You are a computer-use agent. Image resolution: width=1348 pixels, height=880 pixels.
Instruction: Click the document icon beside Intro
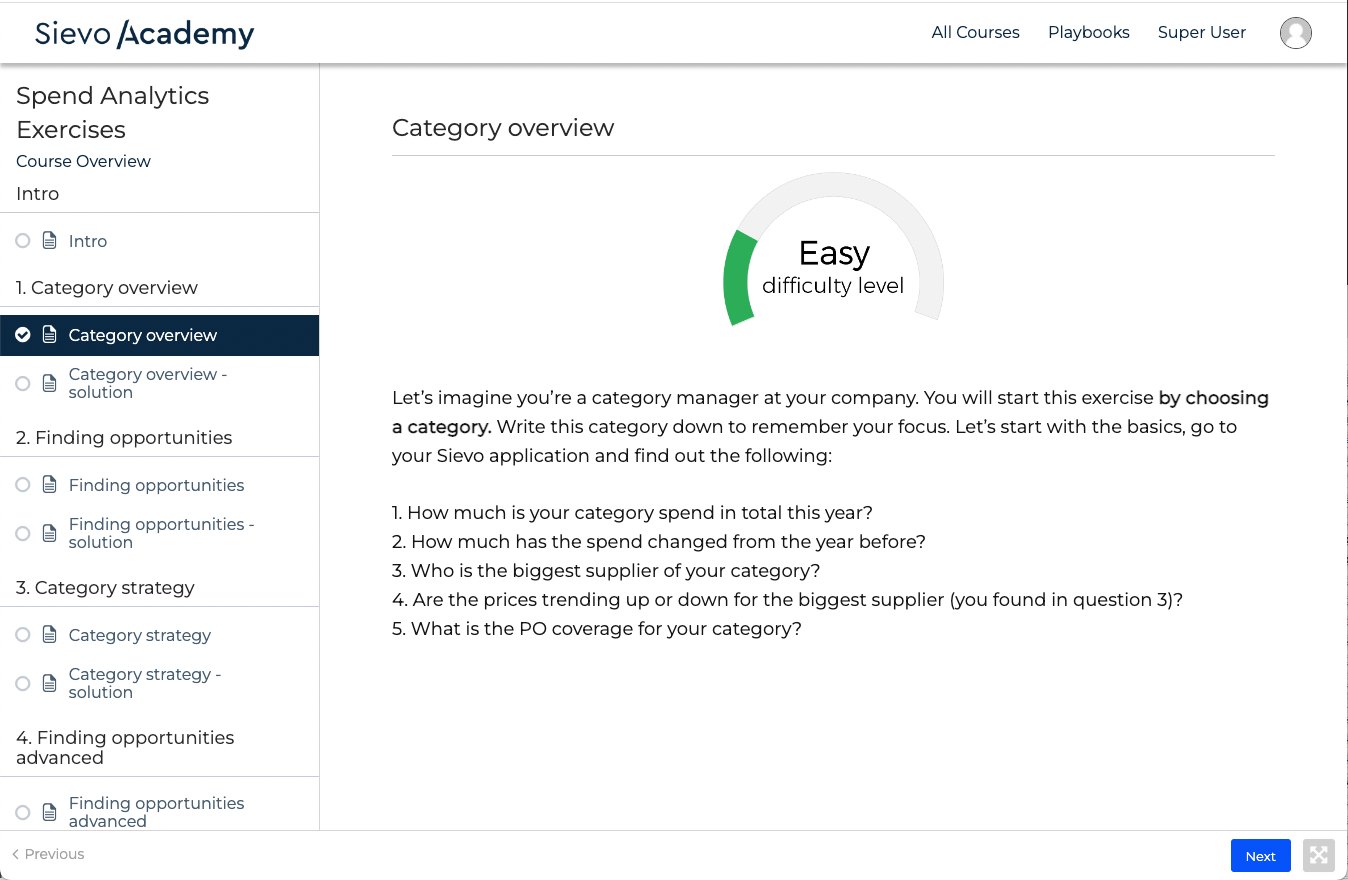click(50, 241)
